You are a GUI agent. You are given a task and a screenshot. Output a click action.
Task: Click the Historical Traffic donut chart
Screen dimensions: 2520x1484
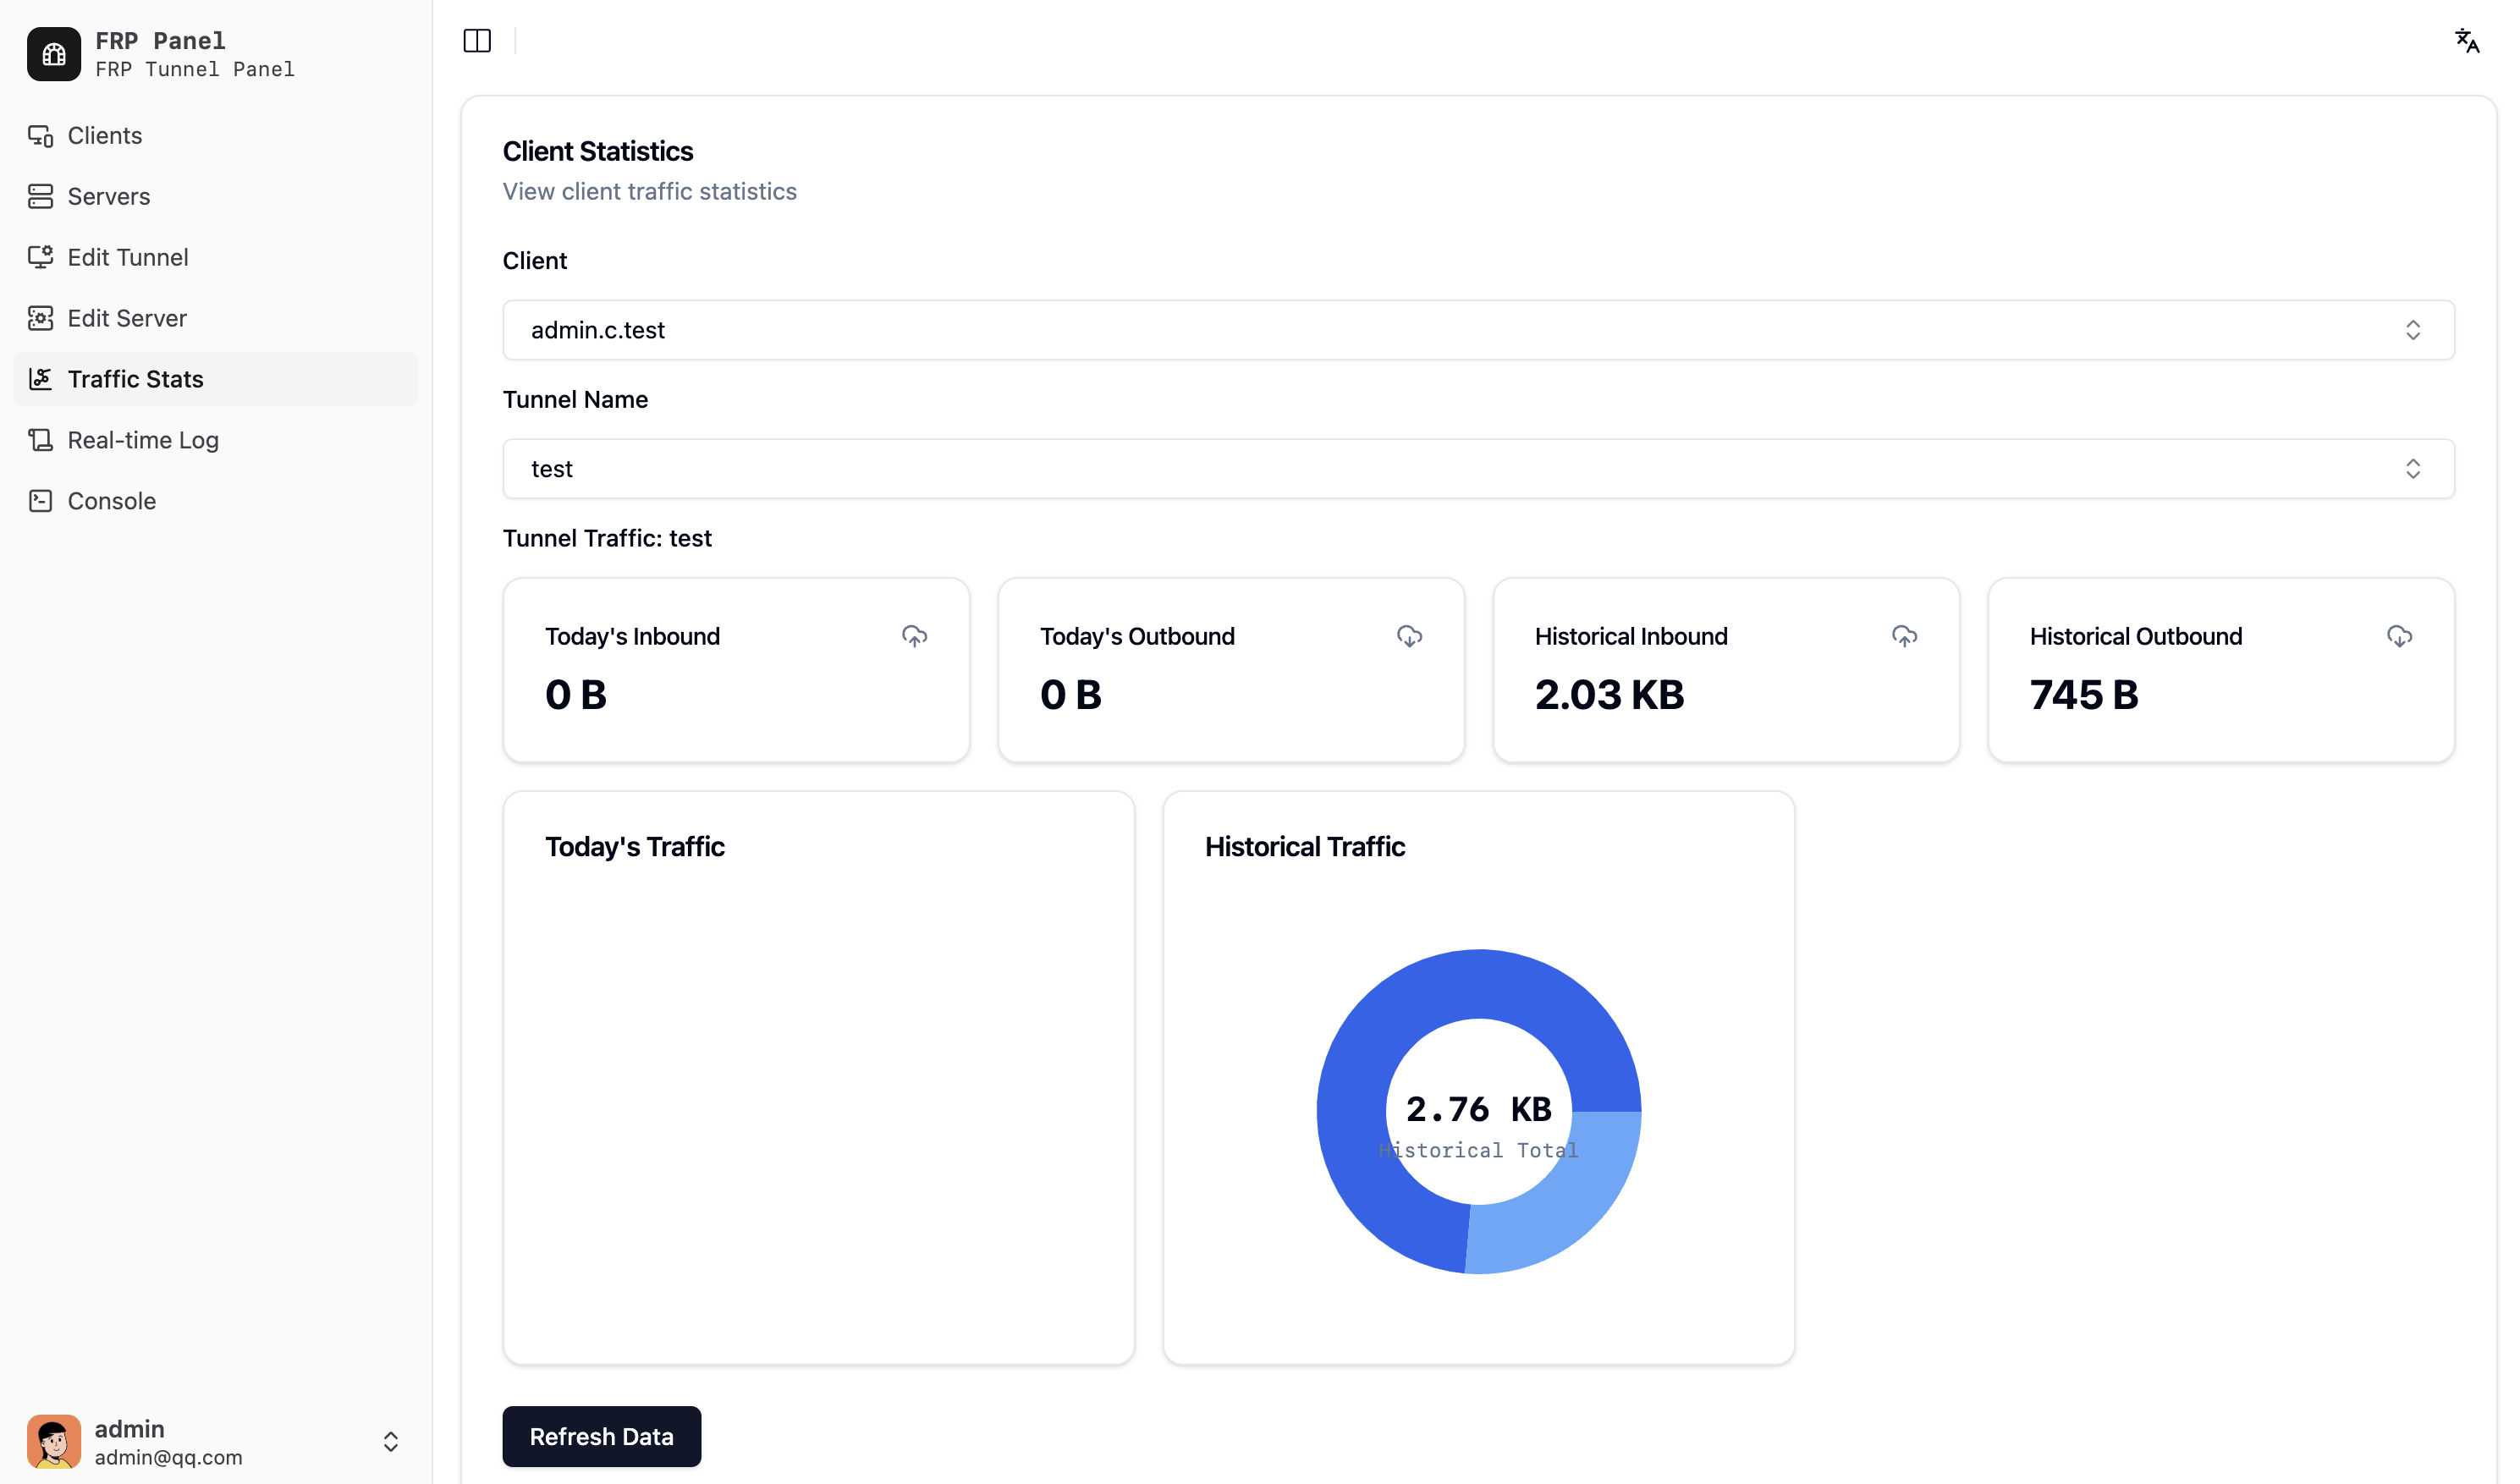click(x=1480, y=1111)
